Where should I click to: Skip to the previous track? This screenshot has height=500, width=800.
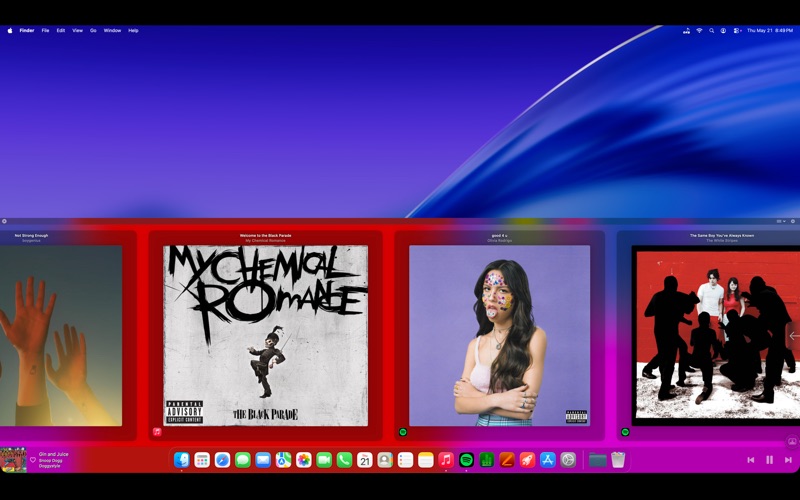click(751, 460)
